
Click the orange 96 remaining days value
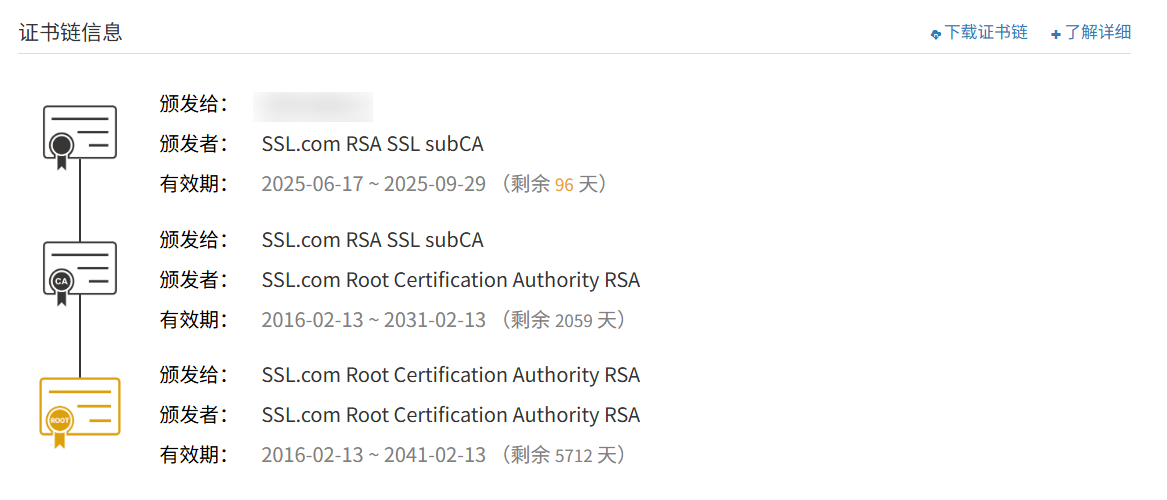coord(564,185)
